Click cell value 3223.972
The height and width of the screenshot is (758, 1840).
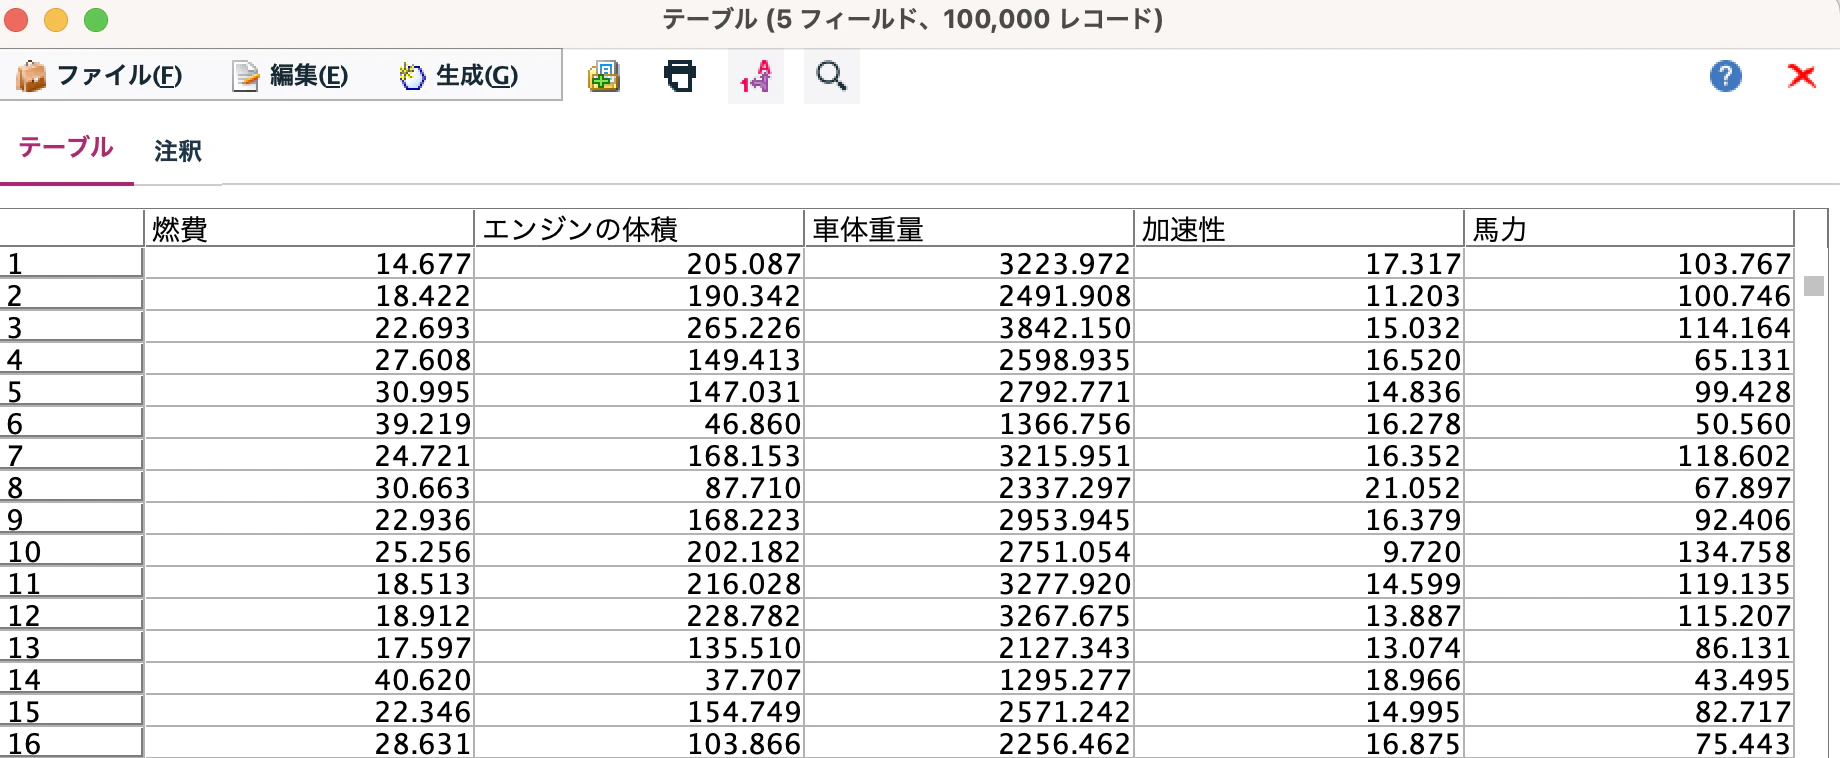[1065, 264]
